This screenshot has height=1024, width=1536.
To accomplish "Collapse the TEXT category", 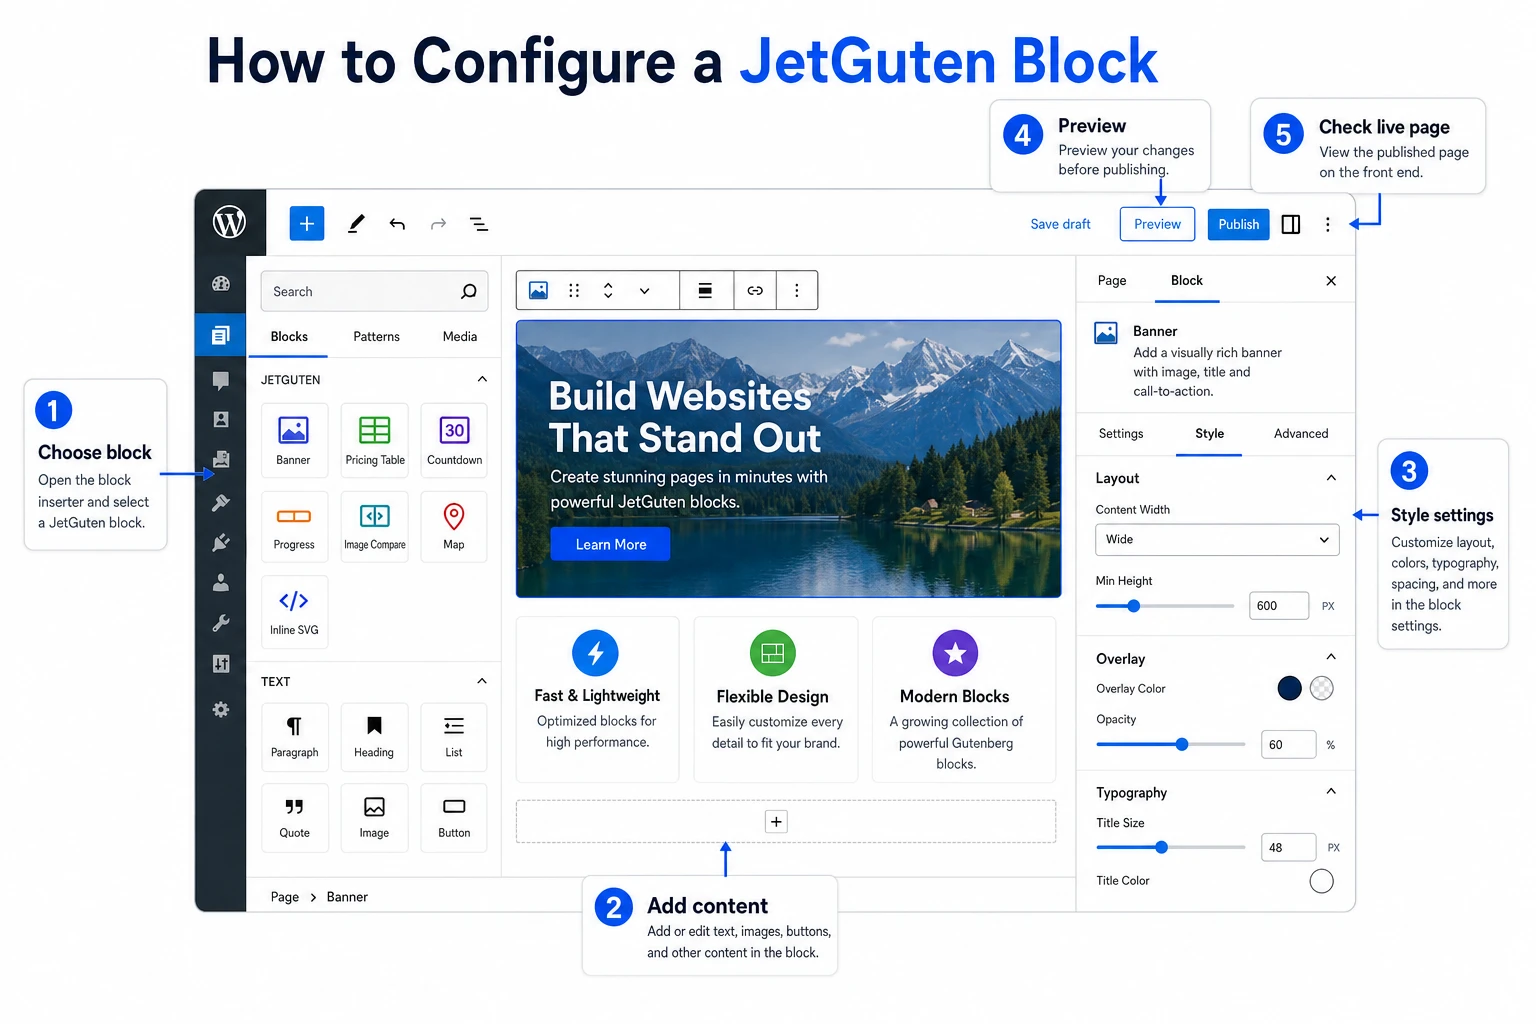I will pos(482,681).
